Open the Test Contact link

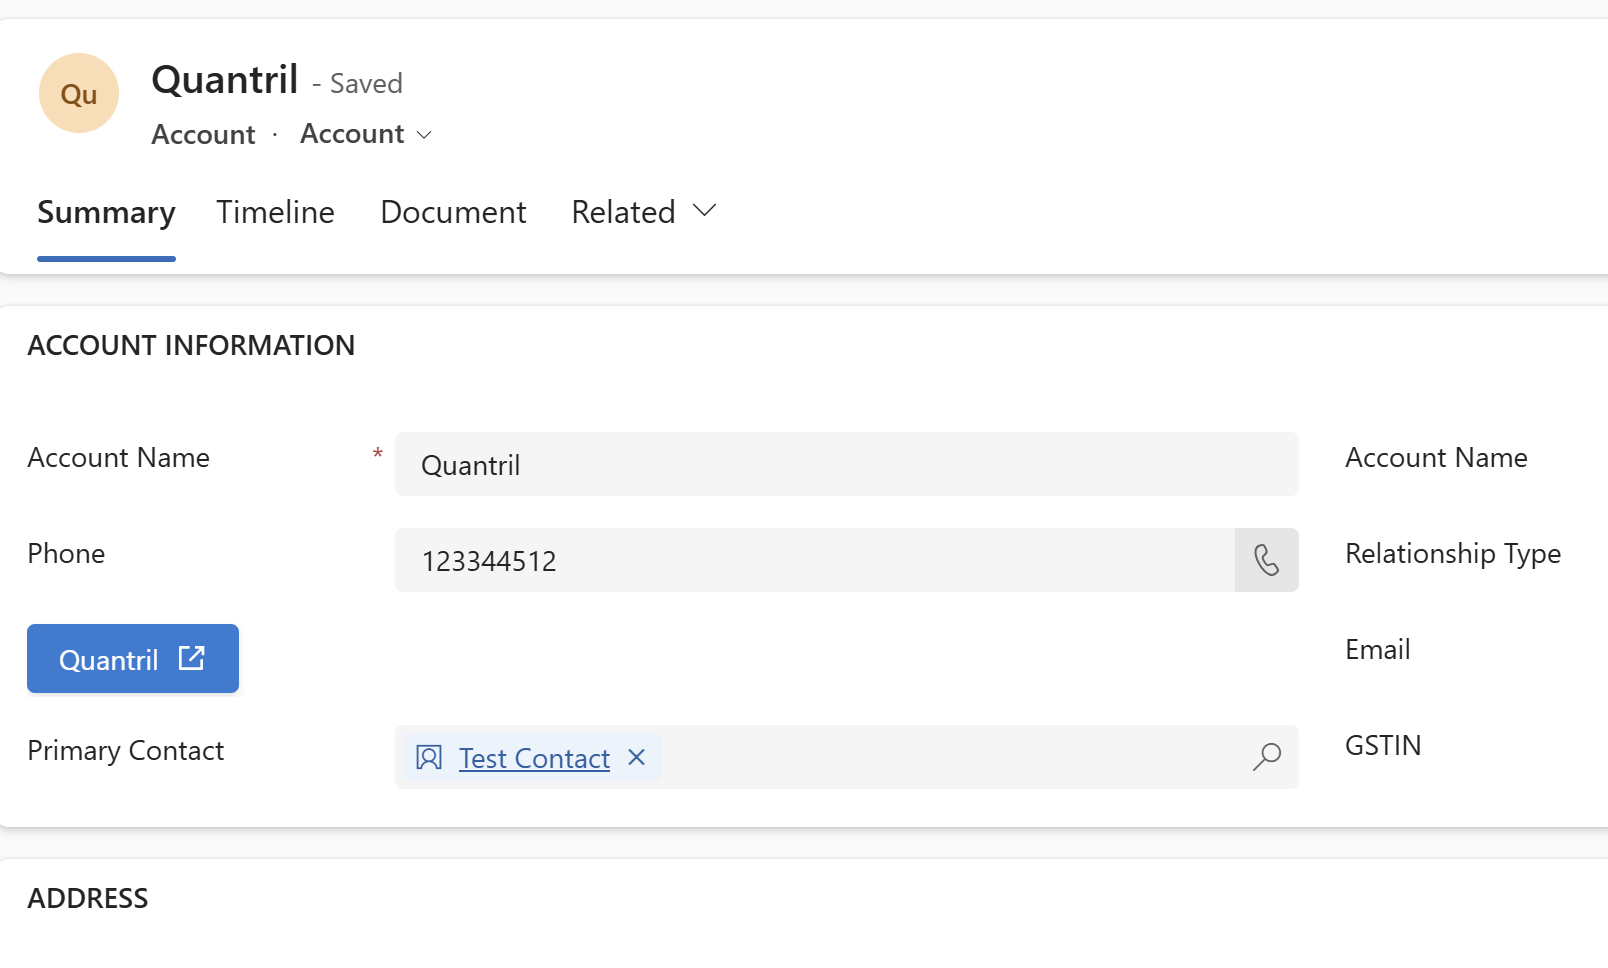tap(534, 758)
